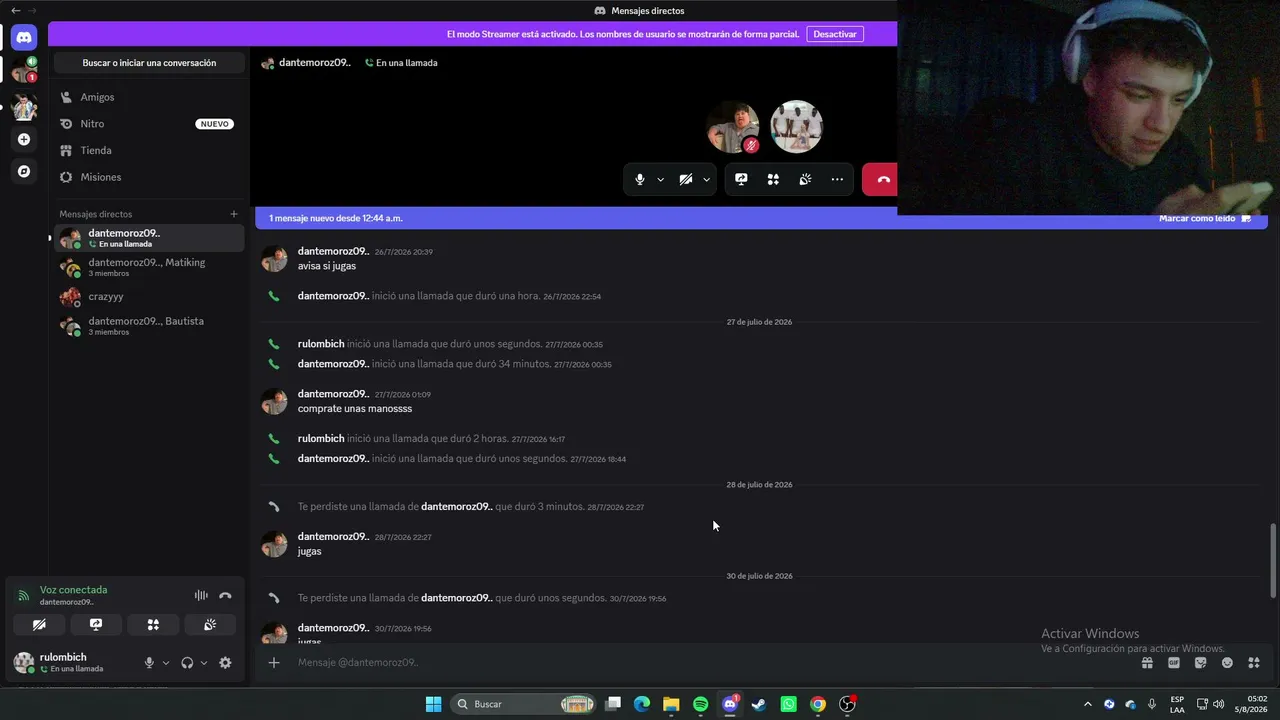Viewport: 1280px width, 720px height.
Task: Open the Nitro page
Action: (149, 124)
